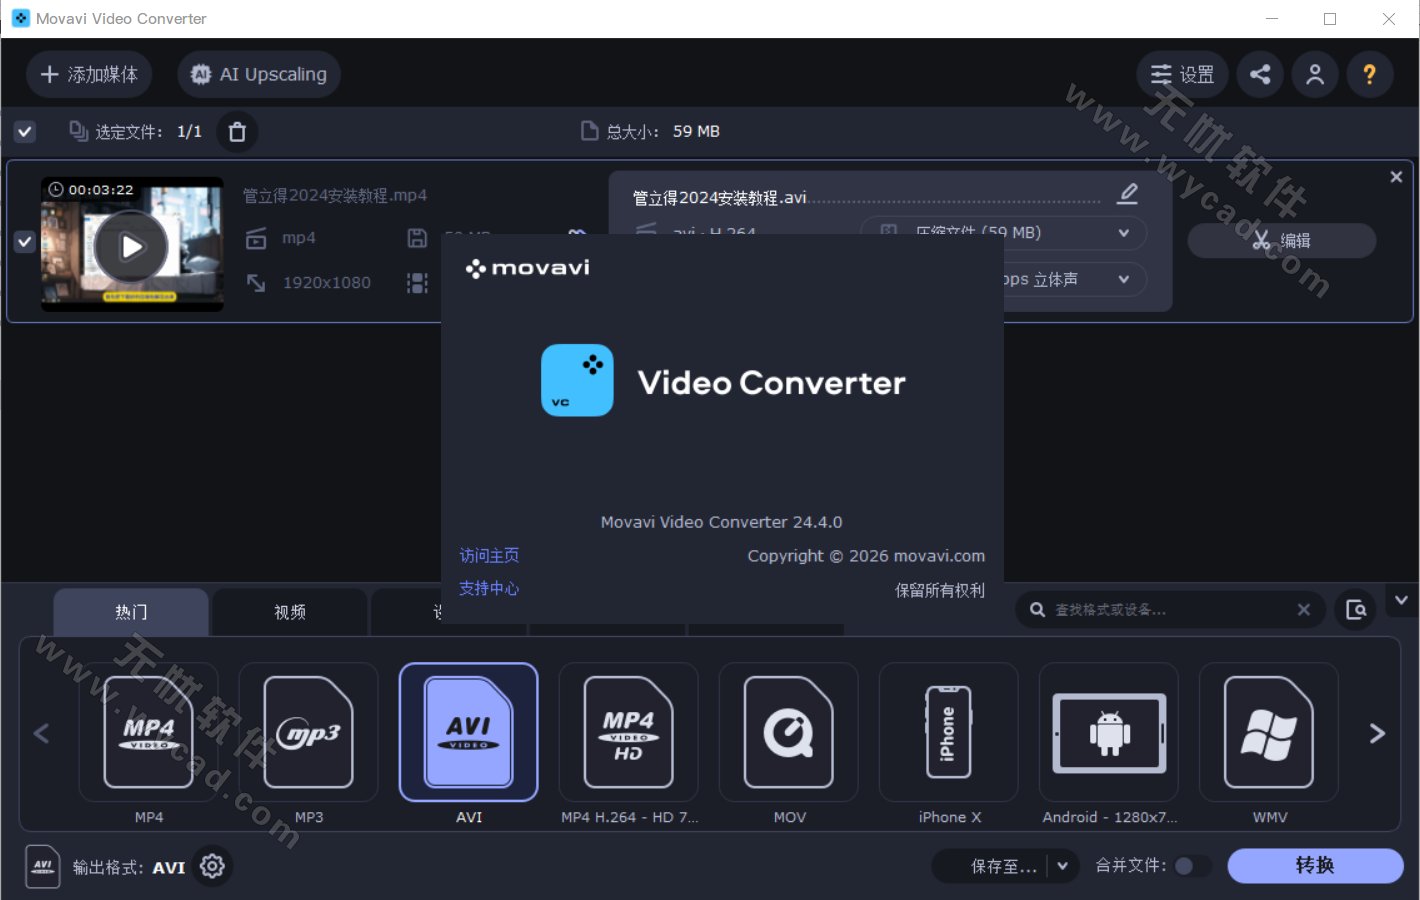Click the Add Media (添加媒体) button
The width and height of the screenshot is (1420, 900).
pos(89,74)
